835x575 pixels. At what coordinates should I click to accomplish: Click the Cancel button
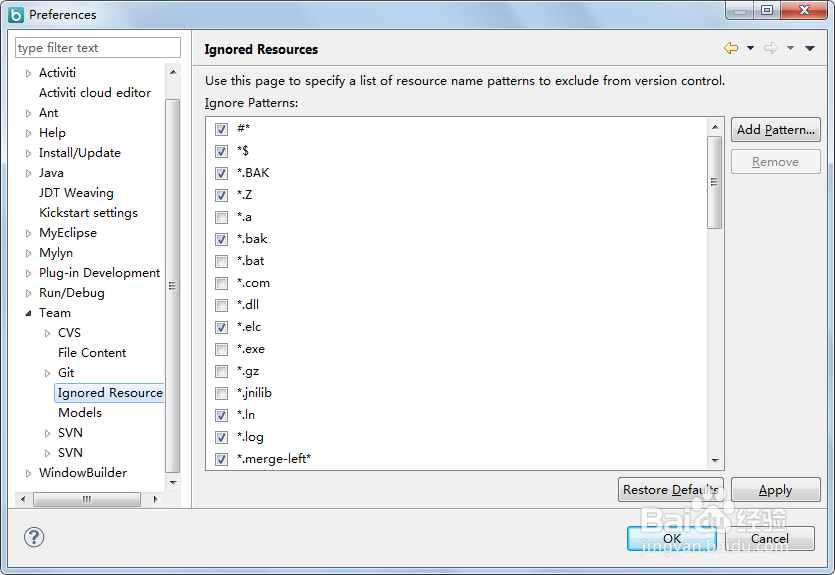(x=769, y=539)
